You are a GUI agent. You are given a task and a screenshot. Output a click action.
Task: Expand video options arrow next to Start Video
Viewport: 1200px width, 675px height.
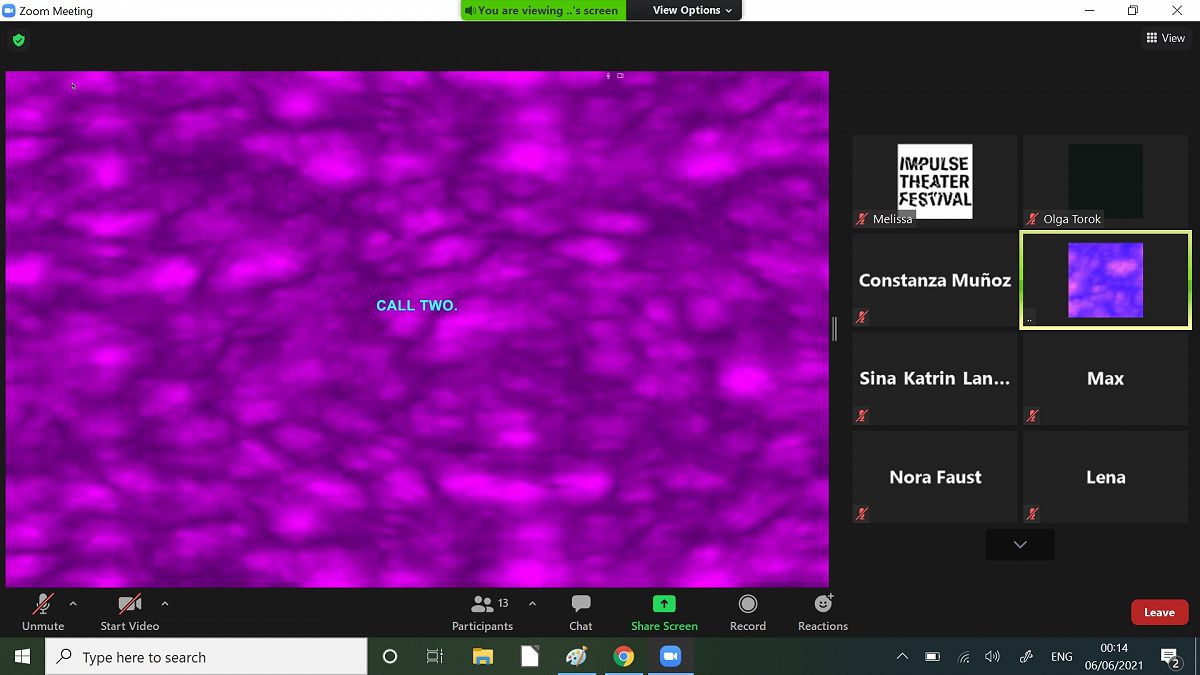coord(165,604)
